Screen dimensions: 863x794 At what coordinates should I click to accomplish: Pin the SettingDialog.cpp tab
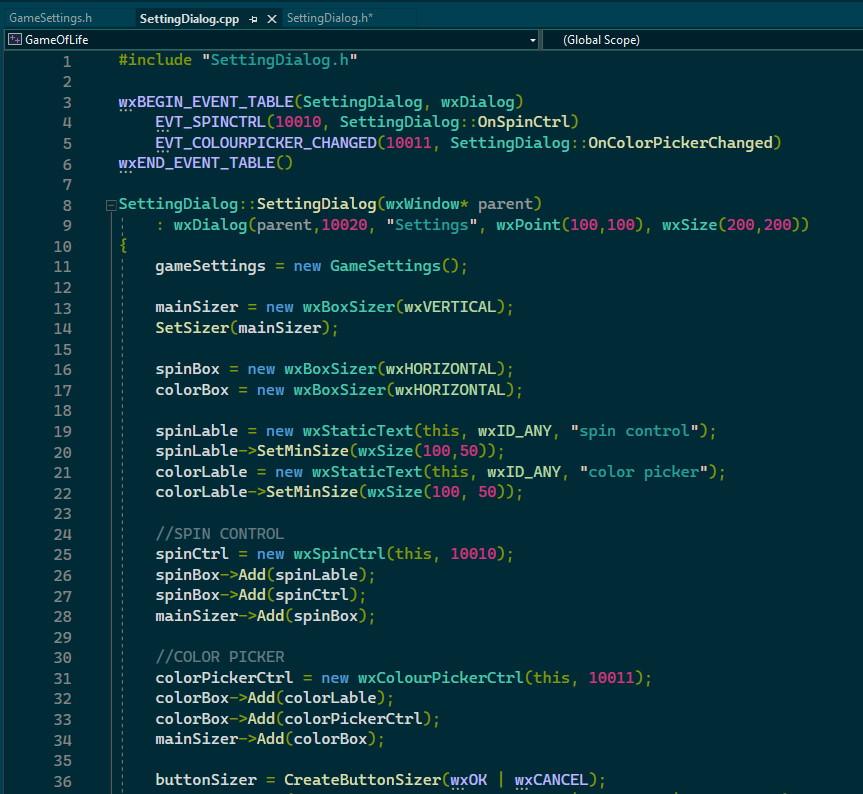253,19
